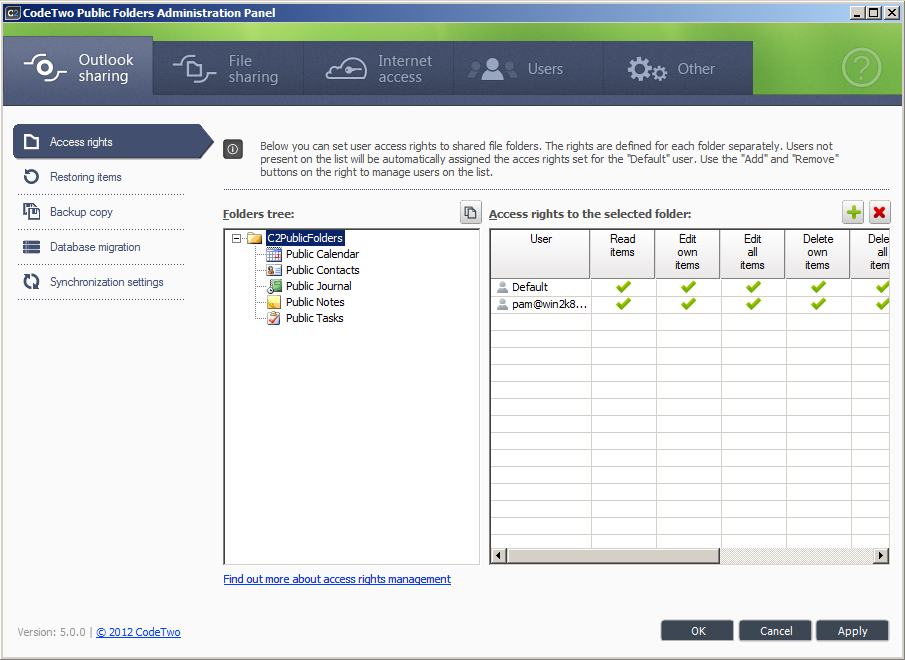Open Backup copy section
The image size is (905, 660).
coord(81,212)
